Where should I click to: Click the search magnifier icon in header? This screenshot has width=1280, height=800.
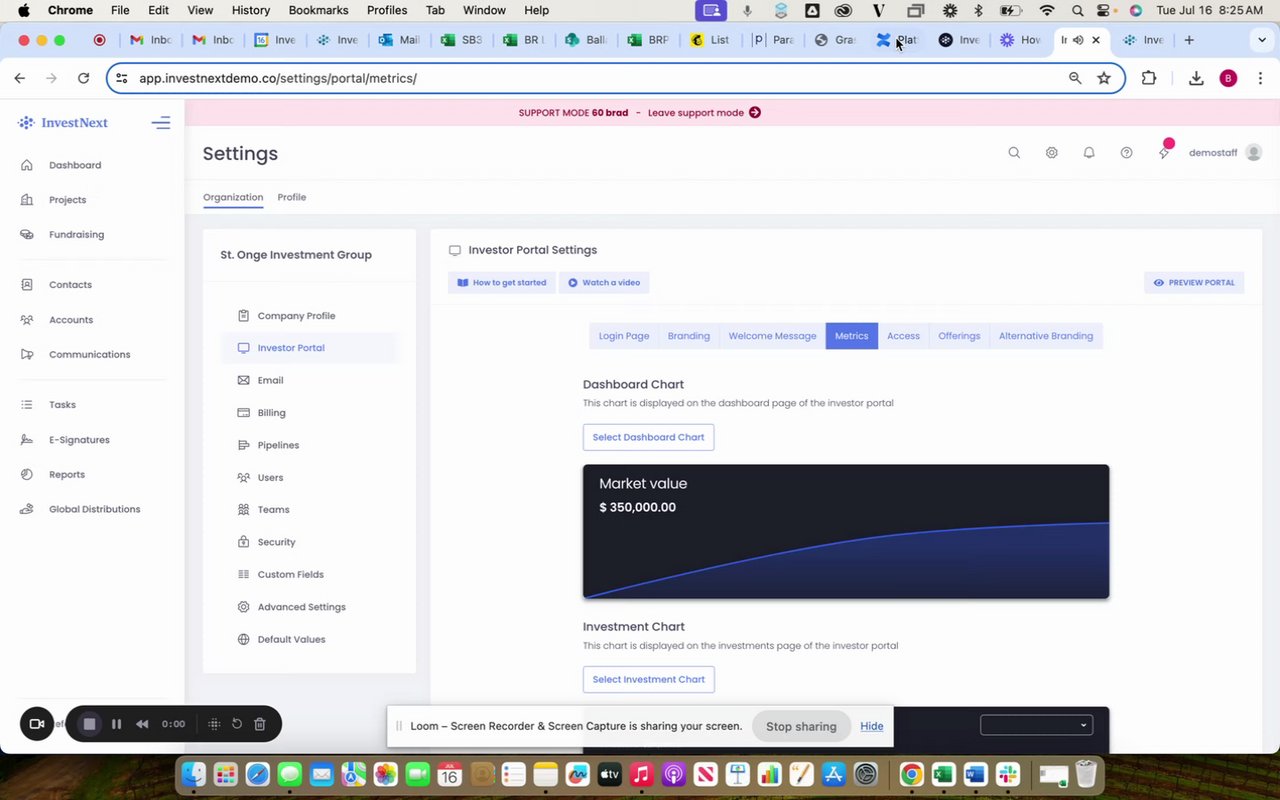[1014, 153]
